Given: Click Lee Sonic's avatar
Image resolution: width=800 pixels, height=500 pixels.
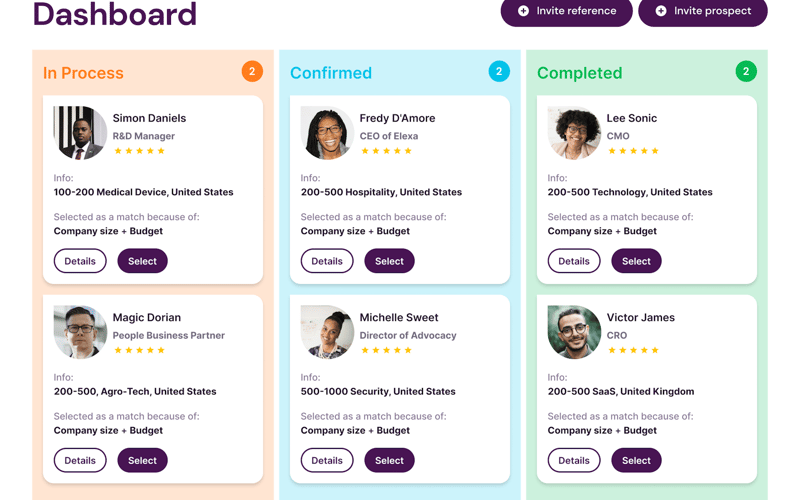Looking at the screenshot, I should click(574, 133).
